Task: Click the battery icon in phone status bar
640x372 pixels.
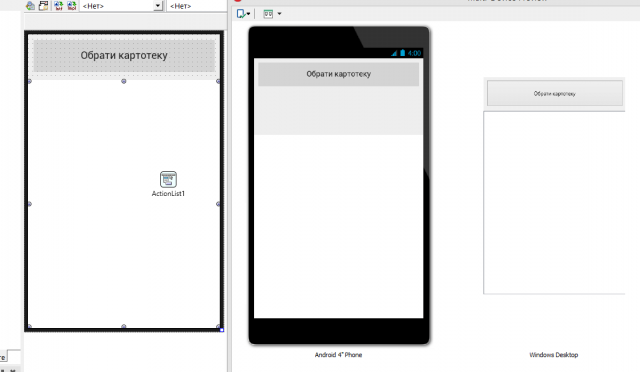Action: [x=402, y=53]
